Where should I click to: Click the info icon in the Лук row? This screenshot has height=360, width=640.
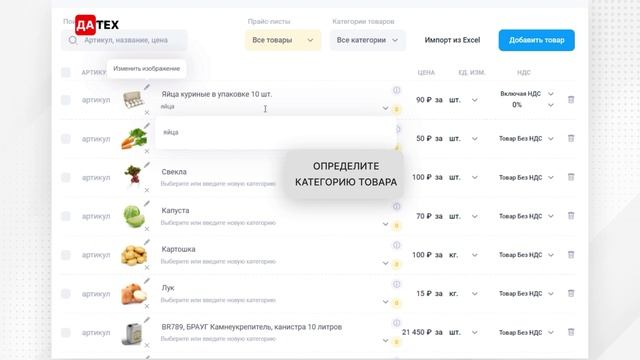pos(396,284)
